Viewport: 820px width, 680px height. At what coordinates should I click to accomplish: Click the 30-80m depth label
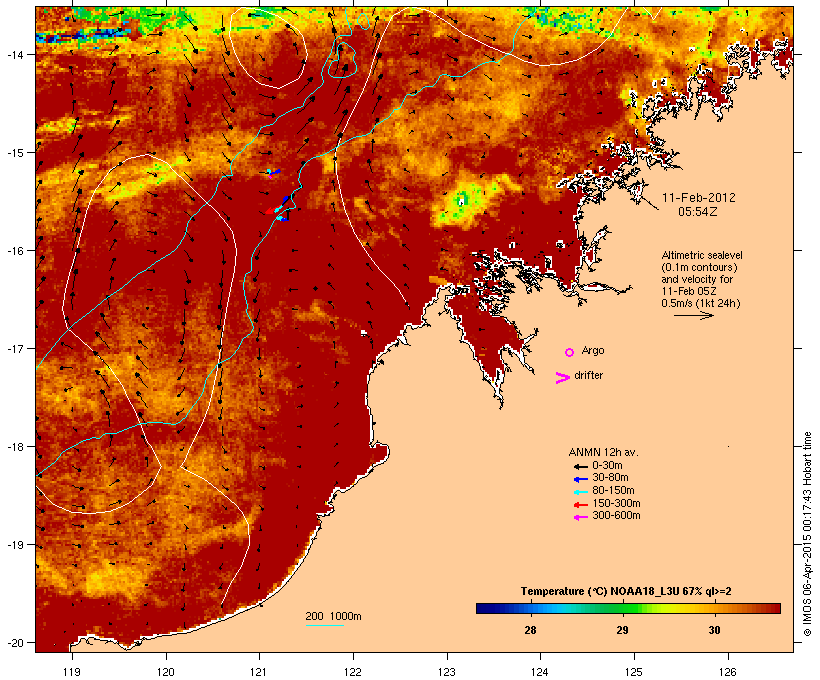tap(610, 478)
